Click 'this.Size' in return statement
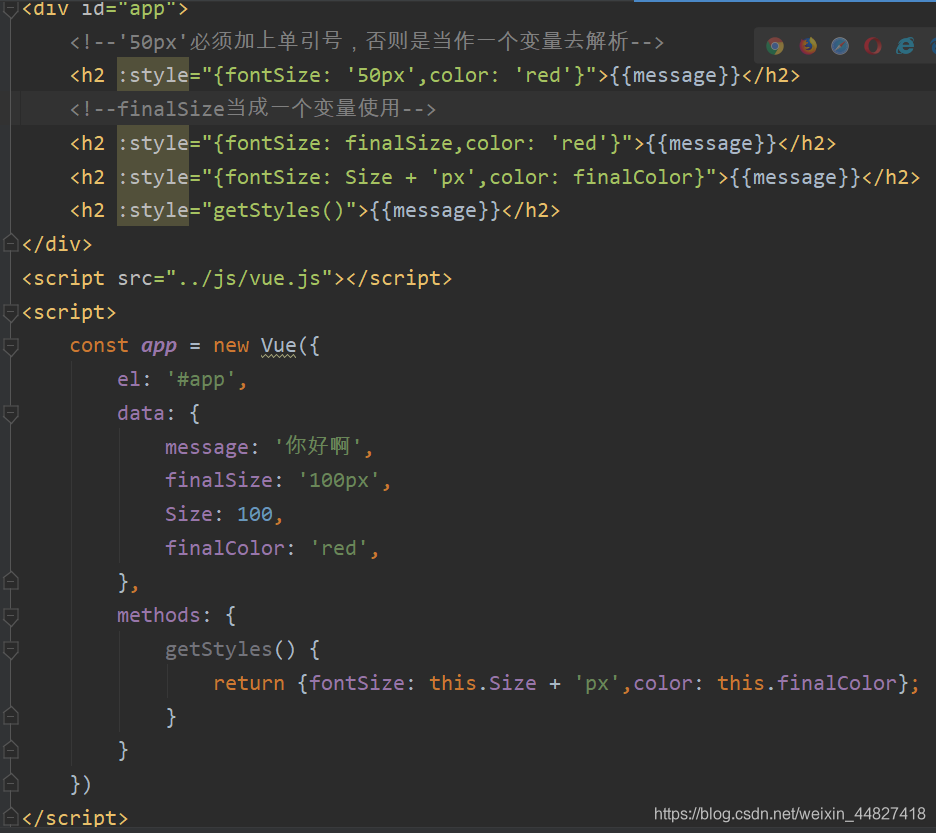 point(483,683)
